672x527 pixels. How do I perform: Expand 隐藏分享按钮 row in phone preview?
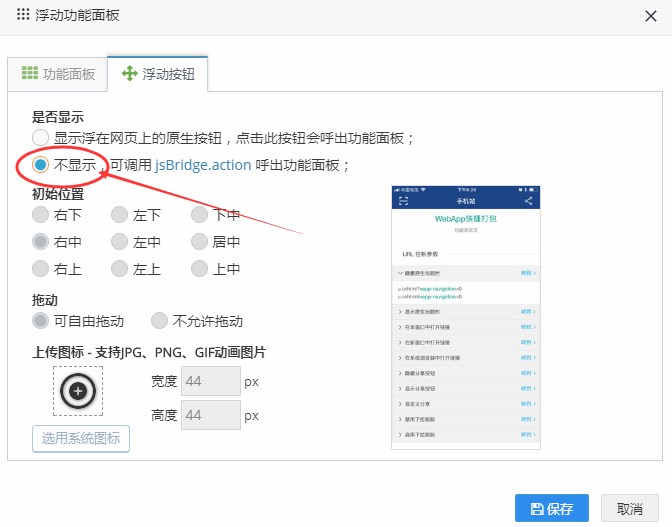click(466, 373)
